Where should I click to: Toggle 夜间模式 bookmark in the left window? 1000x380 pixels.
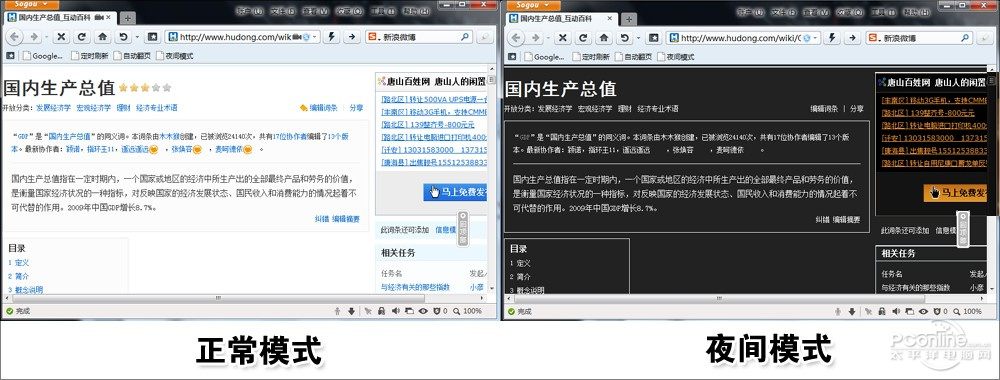(x=174, y=56)
